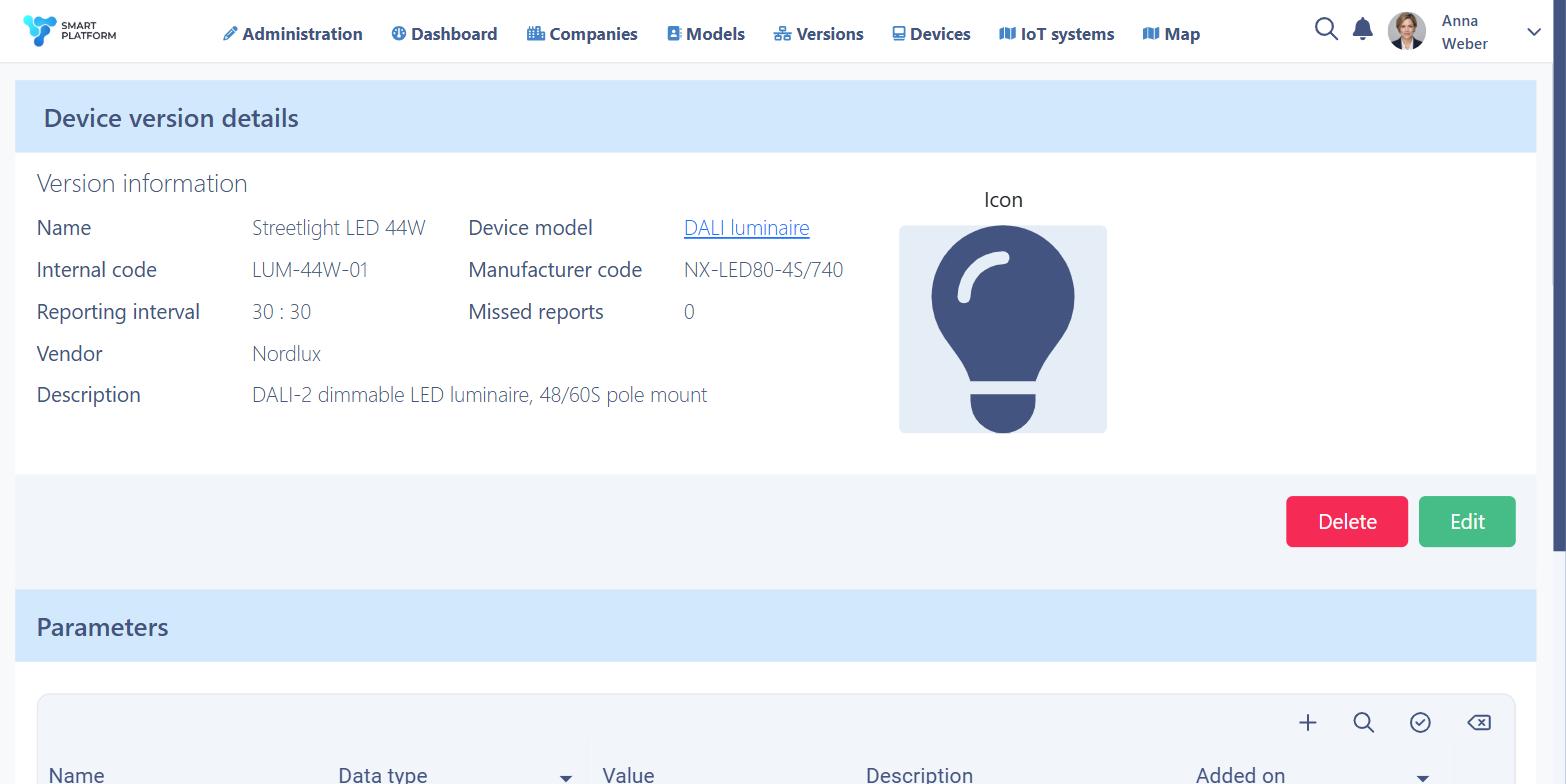Clear filters with the backspace icon

coord(1479,722)
